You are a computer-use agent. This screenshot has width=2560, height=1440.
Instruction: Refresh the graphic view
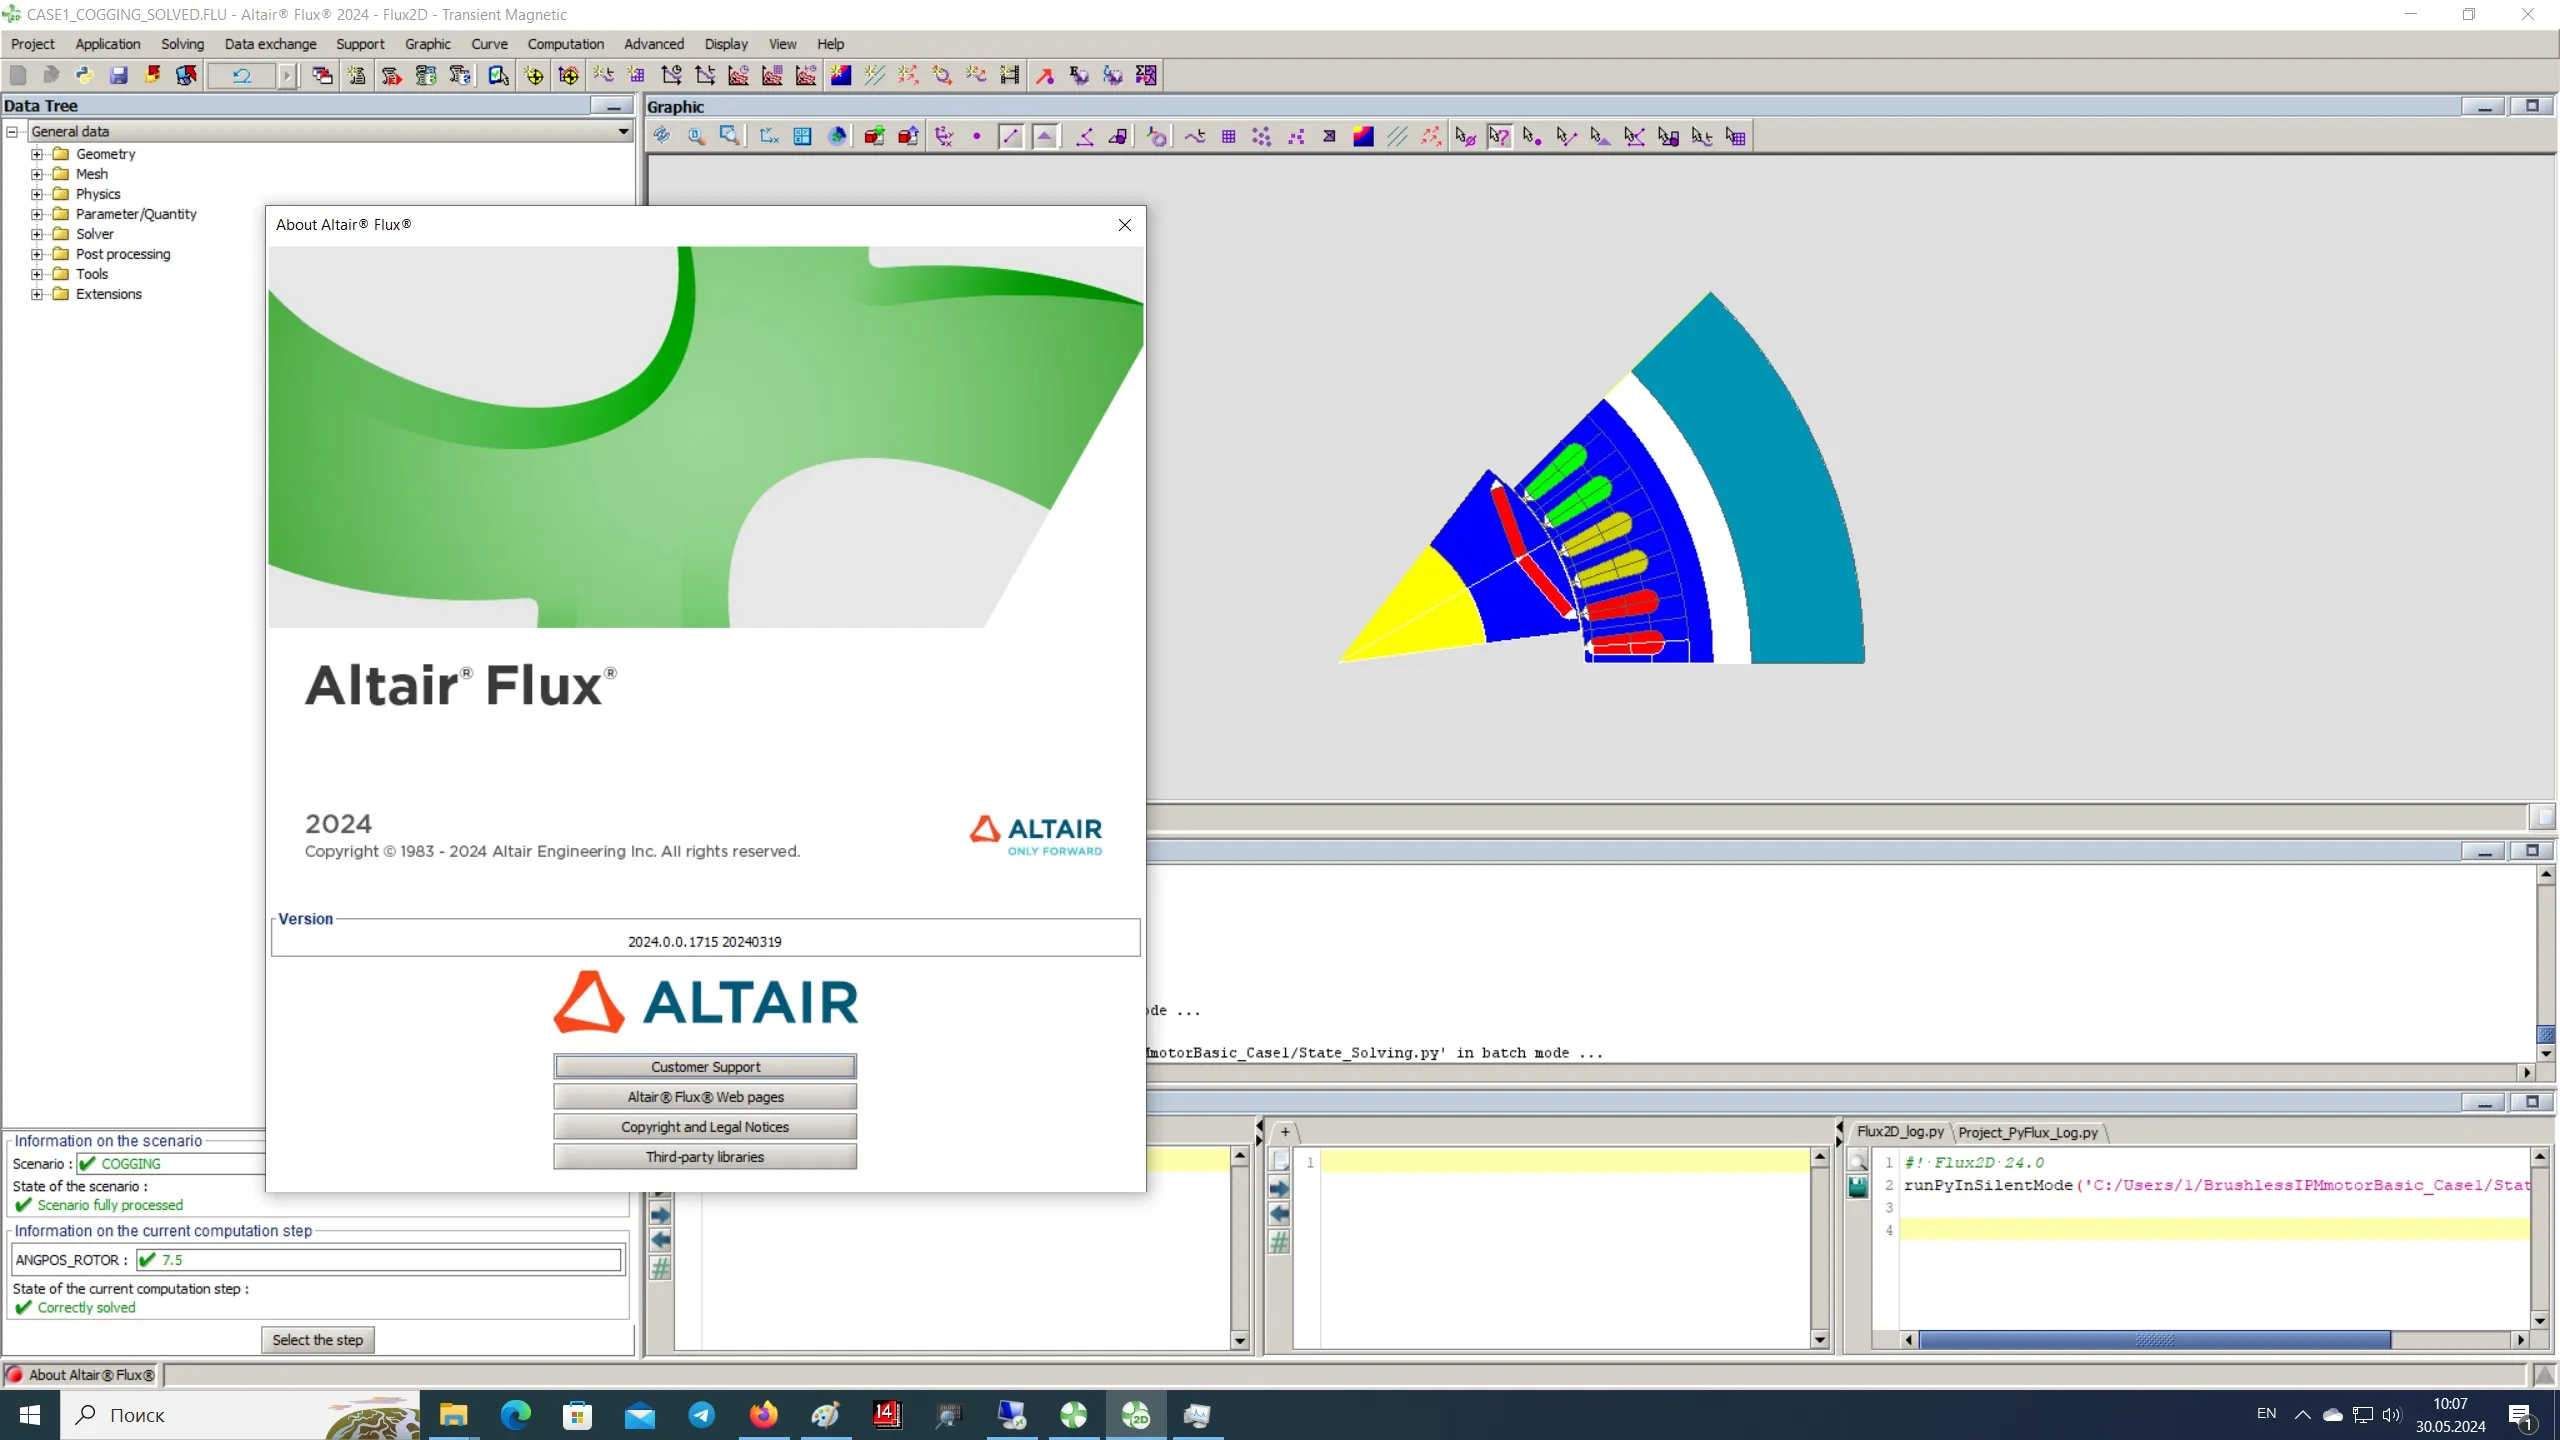tap(662, 136)
